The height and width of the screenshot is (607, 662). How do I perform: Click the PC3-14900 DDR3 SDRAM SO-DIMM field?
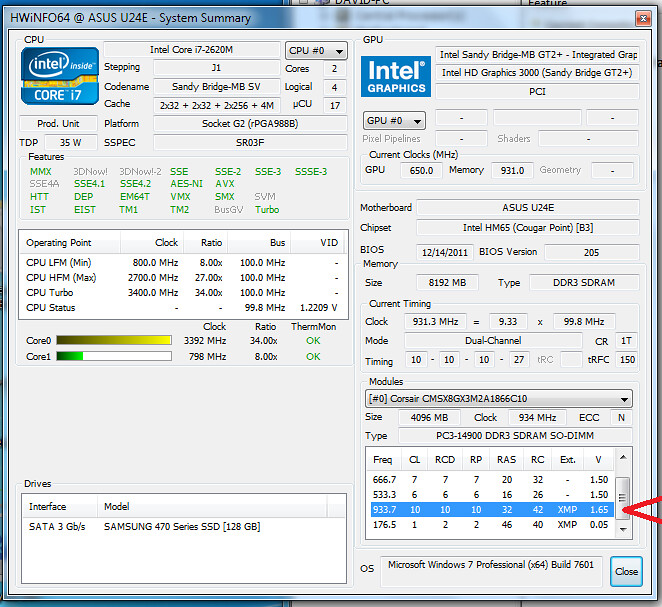(x=515, y=435)
